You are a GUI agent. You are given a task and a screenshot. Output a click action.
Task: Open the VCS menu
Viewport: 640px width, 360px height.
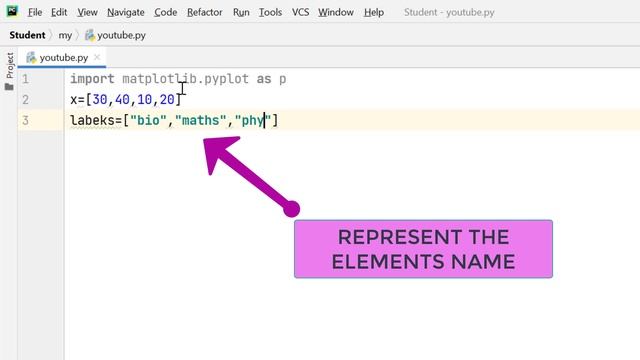click(x=300, y=12)
